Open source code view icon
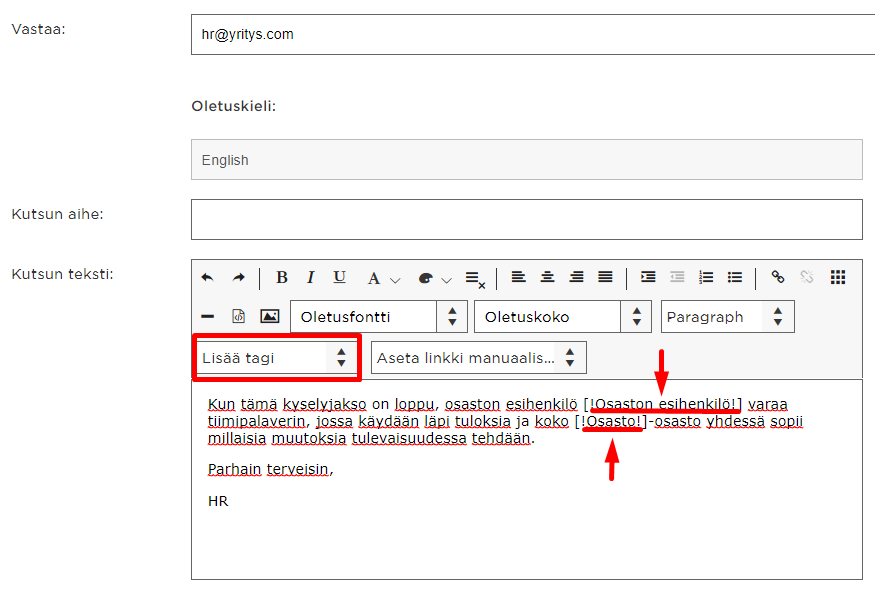Viewport: 875px width, 592px height. click(238, 316)
